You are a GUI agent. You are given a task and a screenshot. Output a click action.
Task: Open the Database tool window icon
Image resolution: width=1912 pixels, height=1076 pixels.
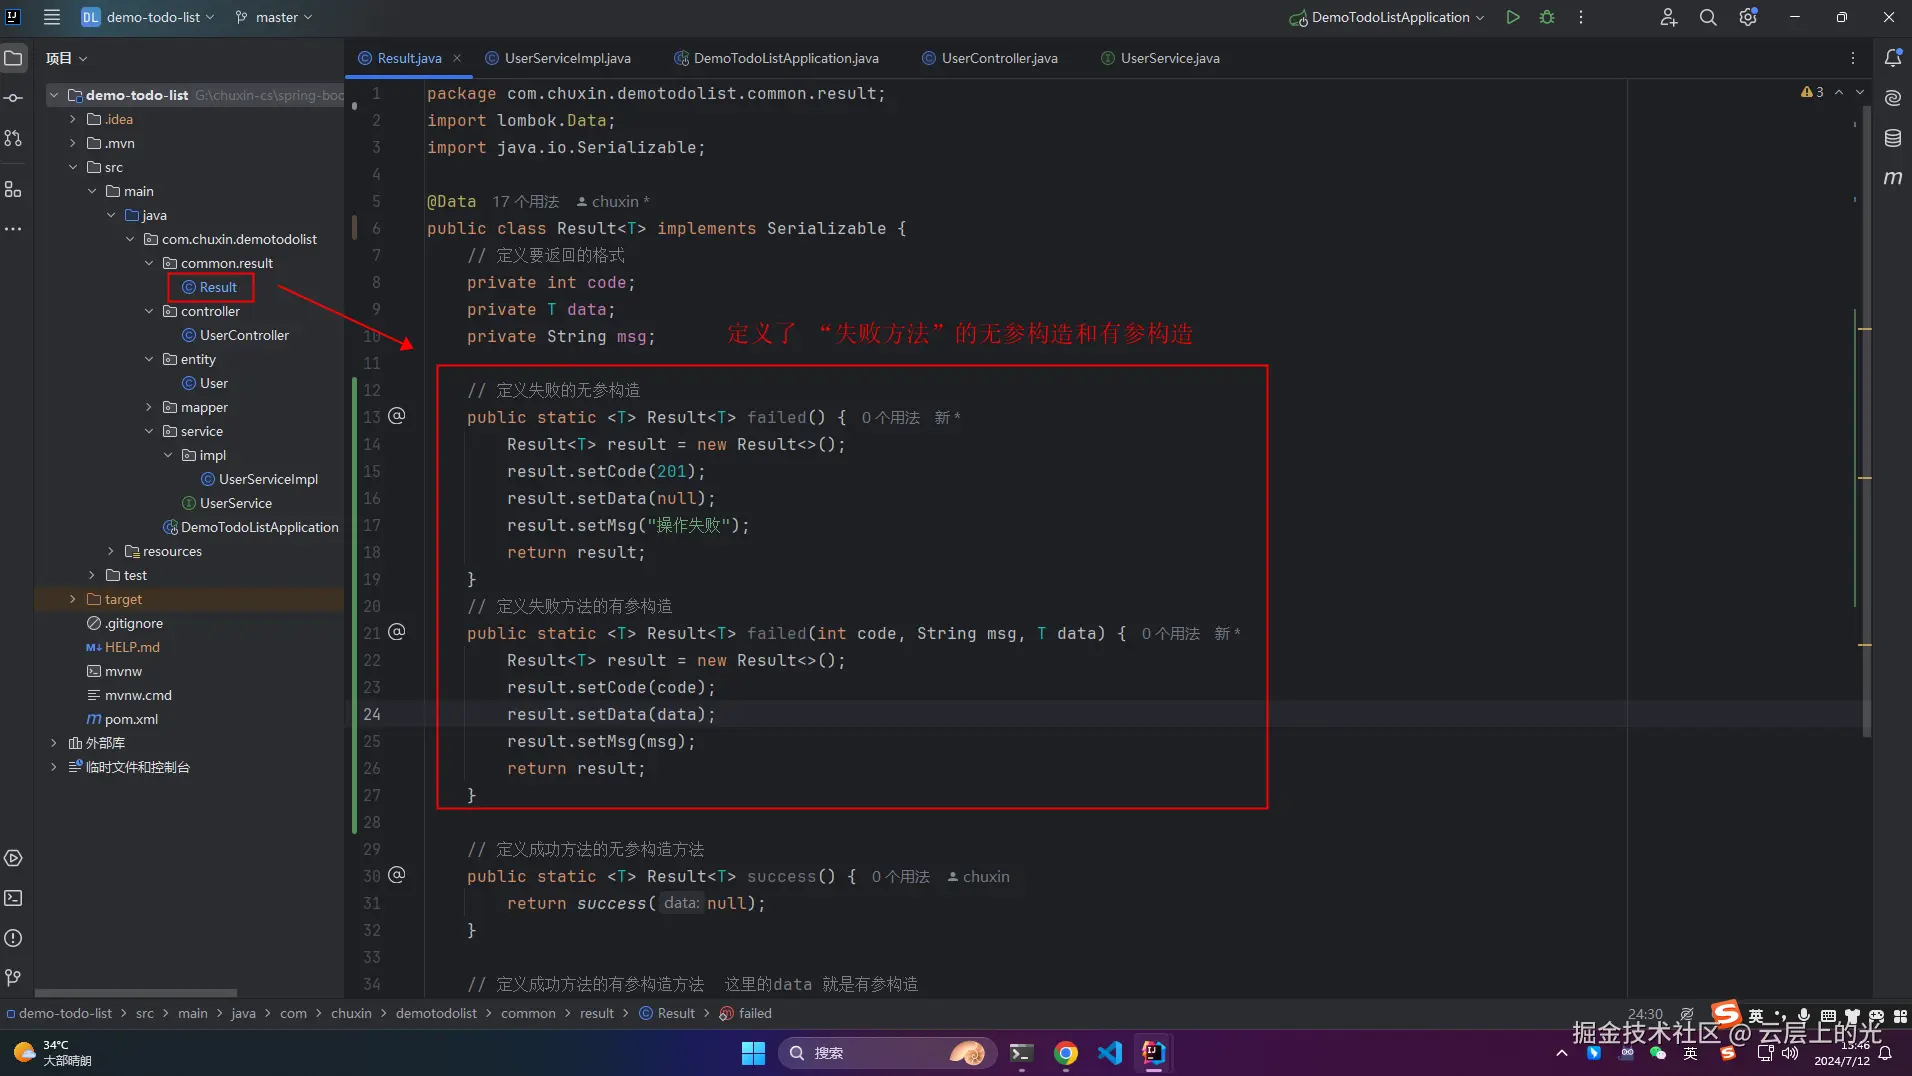click(1893, 138)
